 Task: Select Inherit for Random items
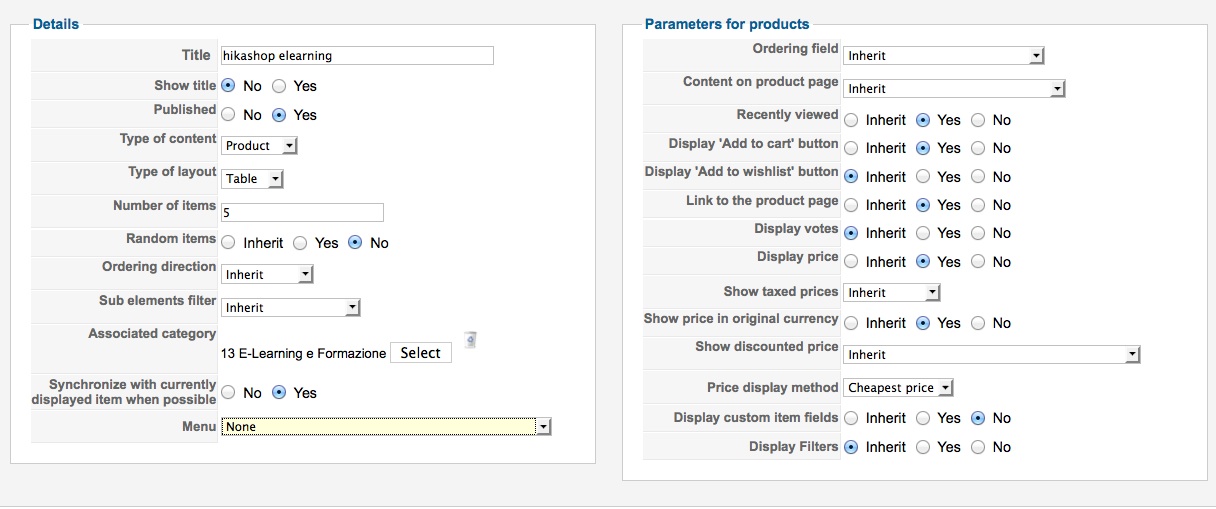[229, 243]
